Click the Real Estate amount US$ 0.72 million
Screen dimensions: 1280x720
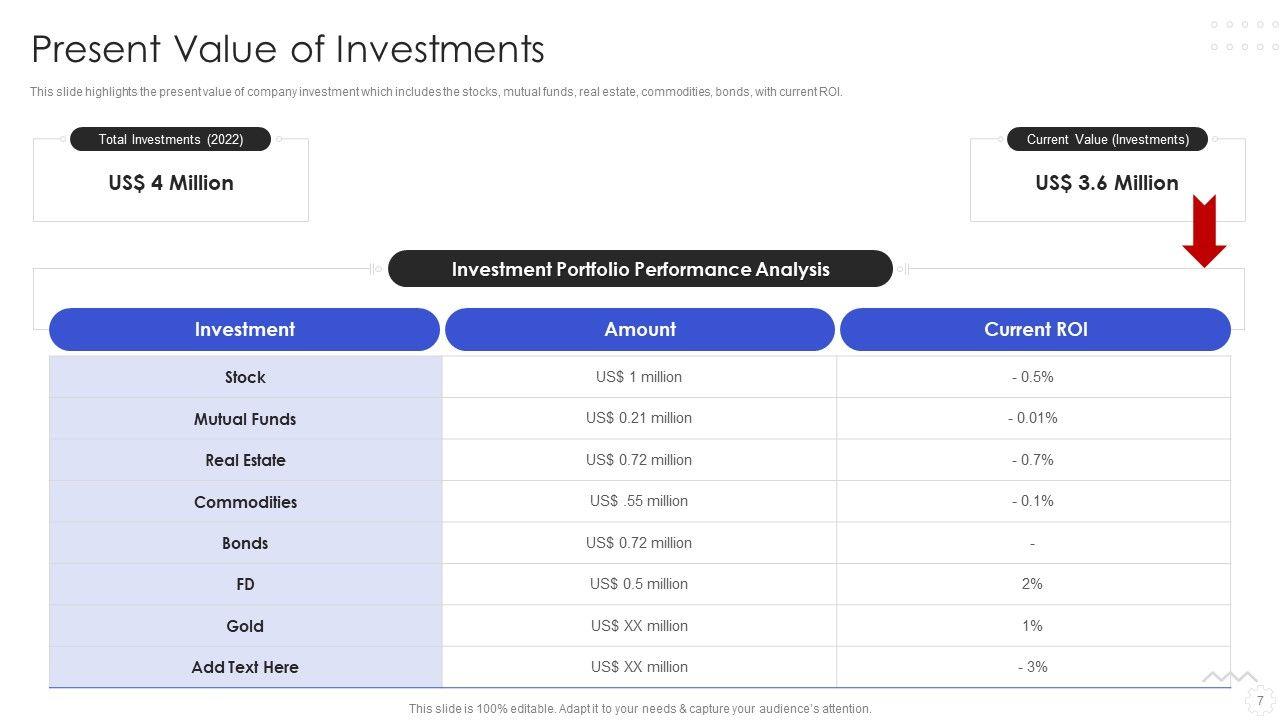pos(639,460)
